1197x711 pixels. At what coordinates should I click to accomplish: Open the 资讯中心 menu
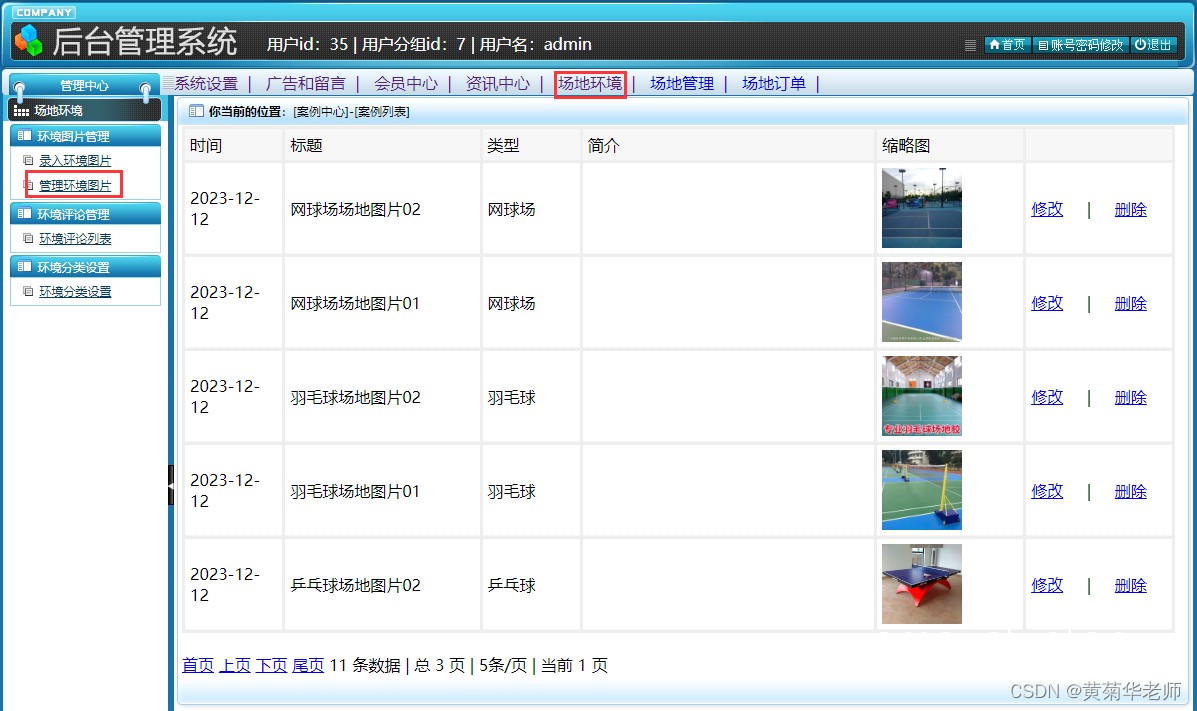[498, 83]
